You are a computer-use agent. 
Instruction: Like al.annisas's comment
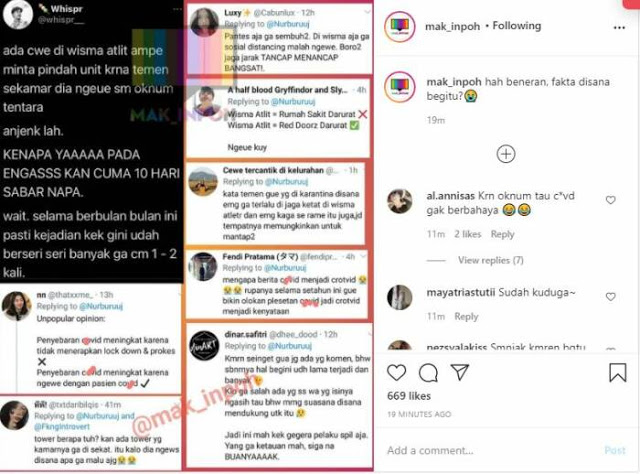point(611,200)
